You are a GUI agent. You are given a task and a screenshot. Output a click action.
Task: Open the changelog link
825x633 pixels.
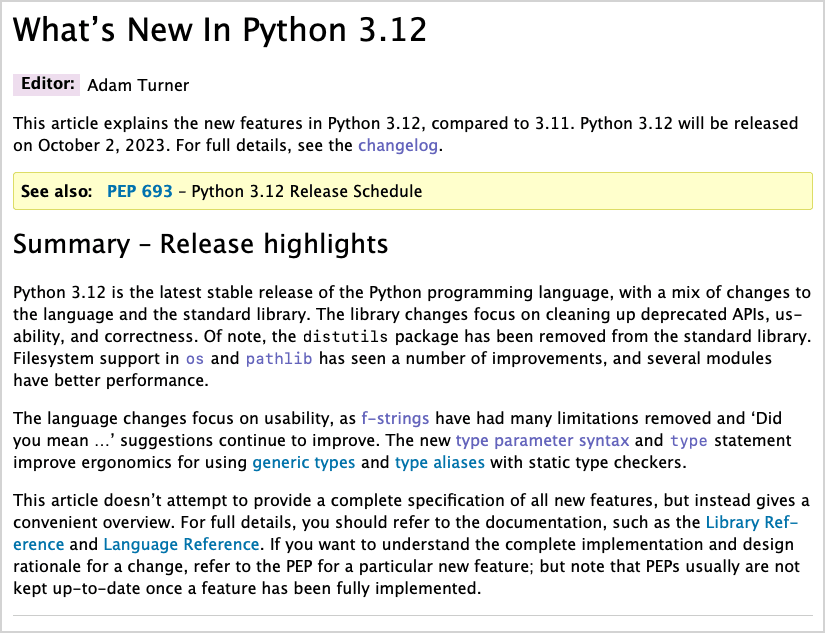click(x=398, y=145)
